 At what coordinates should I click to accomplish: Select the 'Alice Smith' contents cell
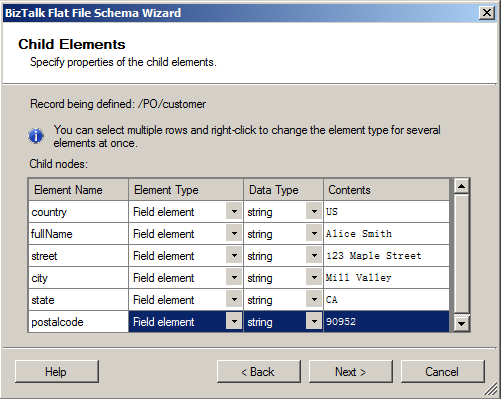pos(386,234)
